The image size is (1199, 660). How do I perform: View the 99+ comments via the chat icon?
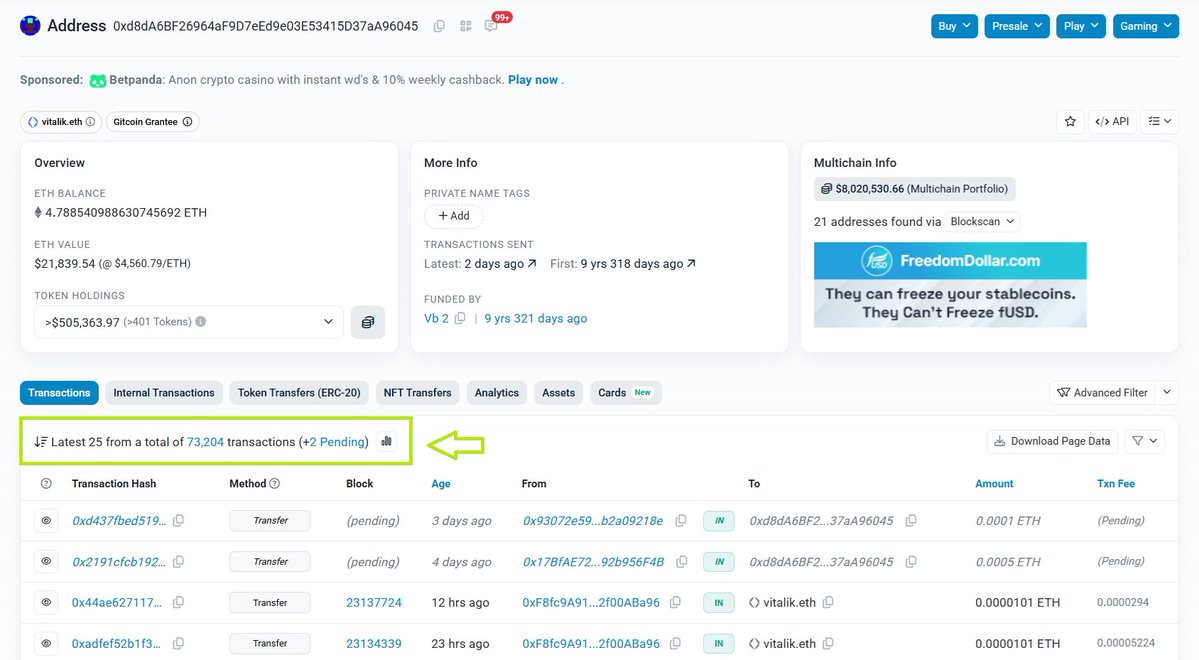[x=492, y=26]
